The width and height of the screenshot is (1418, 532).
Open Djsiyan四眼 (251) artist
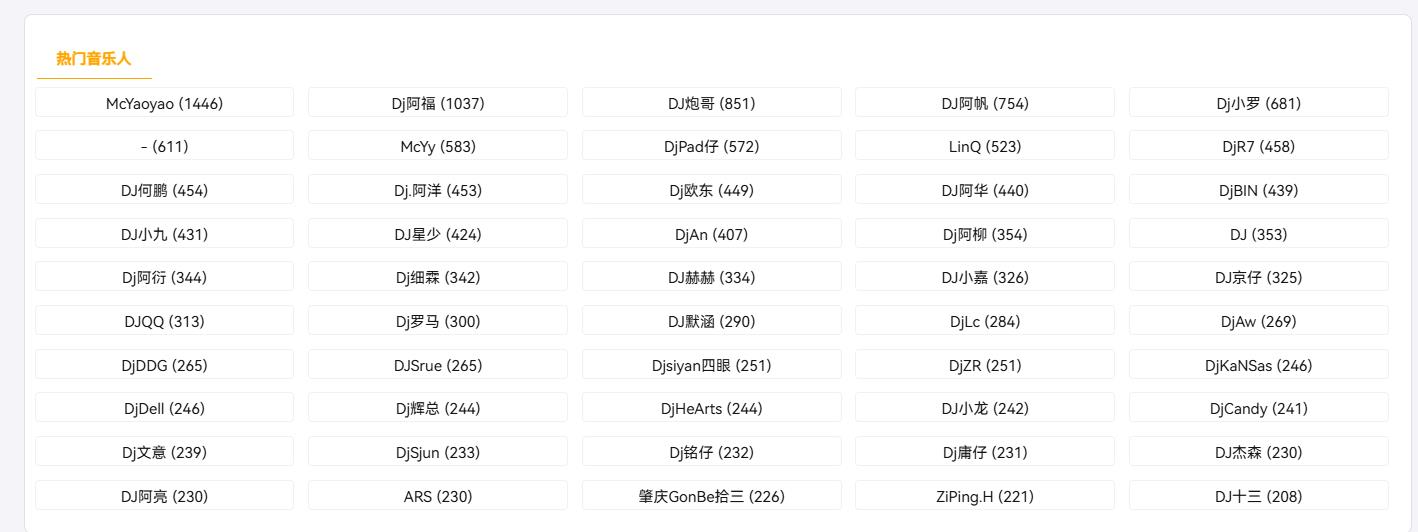click(712, 365)
